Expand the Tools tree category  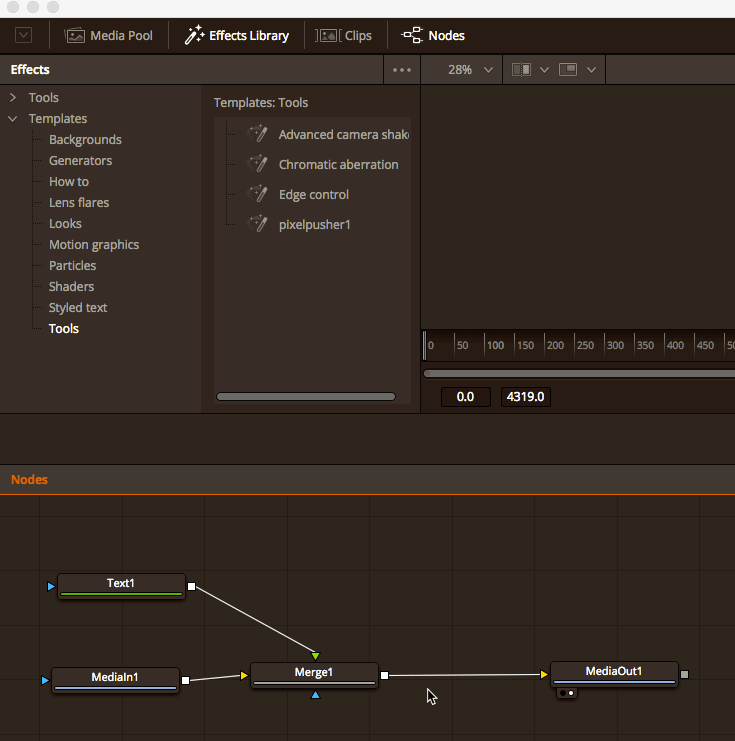[x=13, y=97]
